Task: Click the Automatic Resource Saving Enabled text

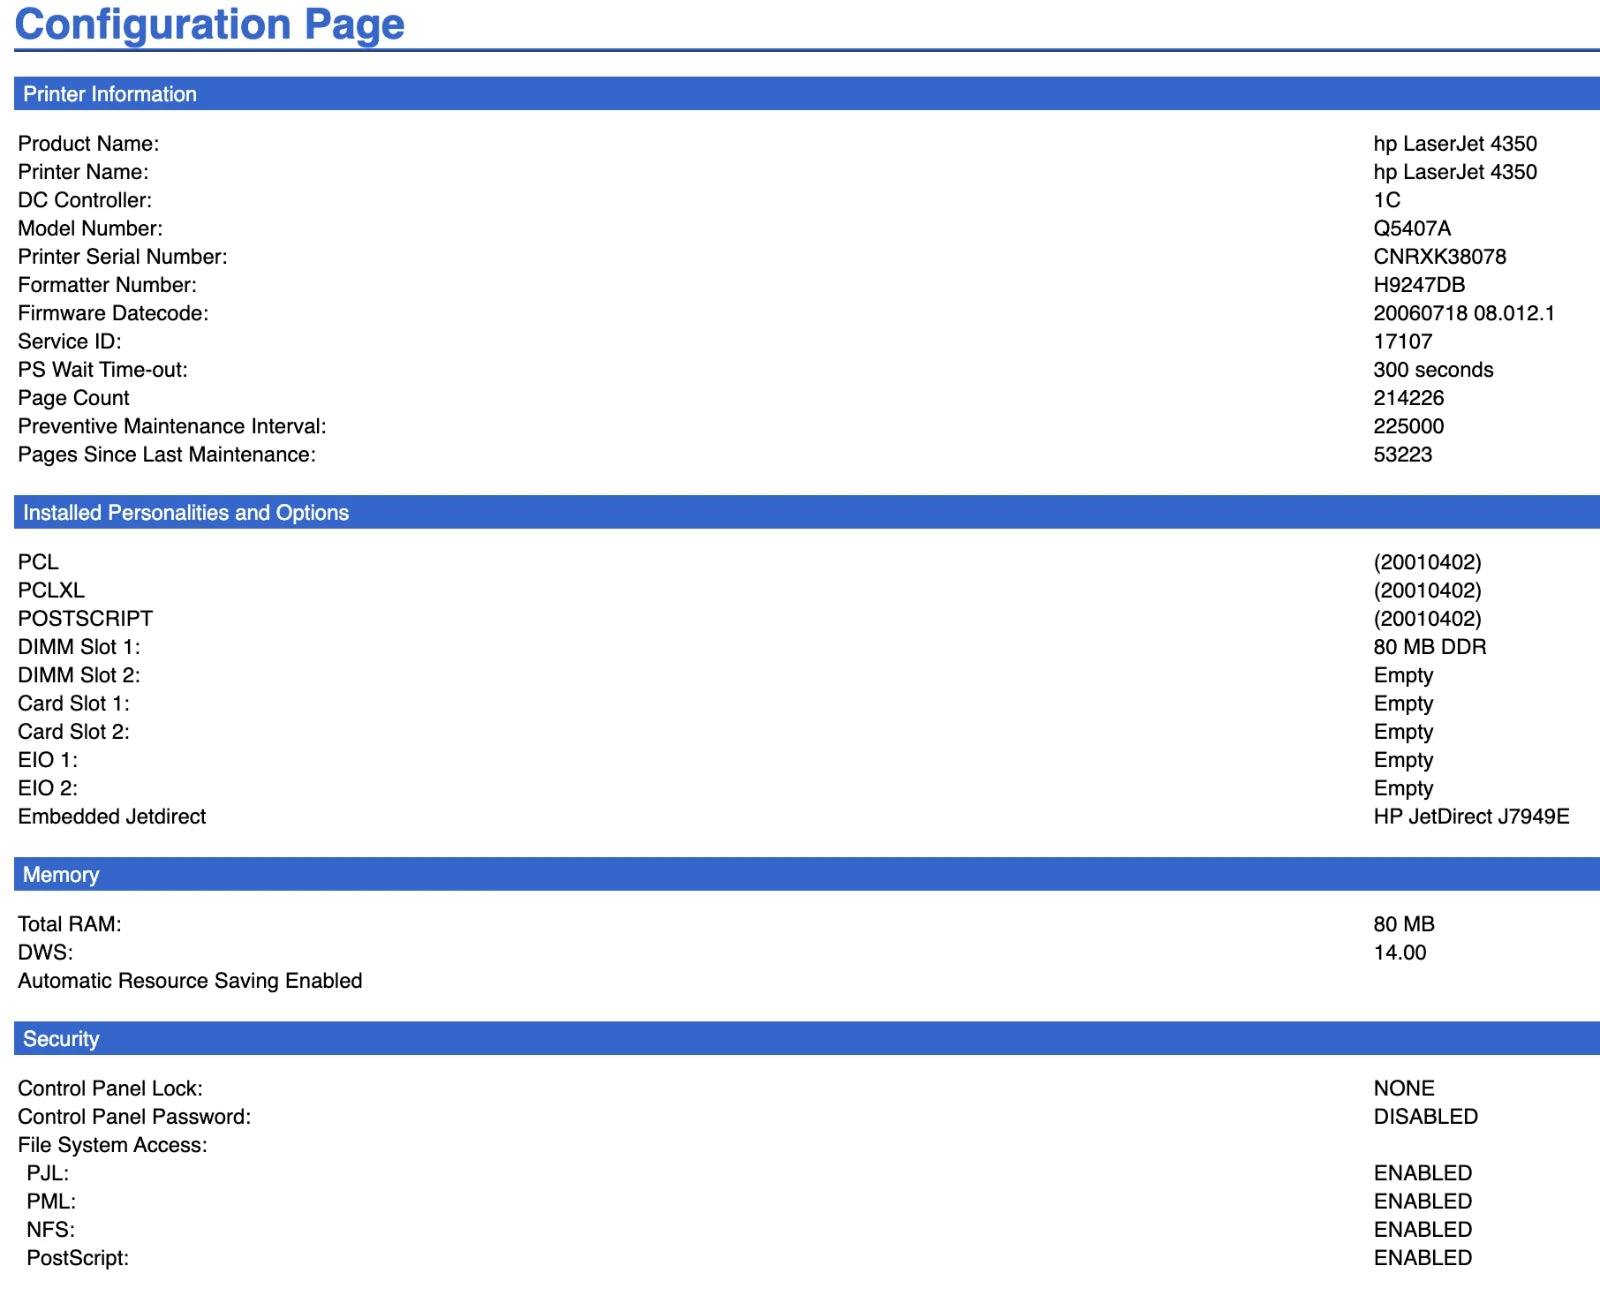Action: pyautogui.click(x=190, y=980)
